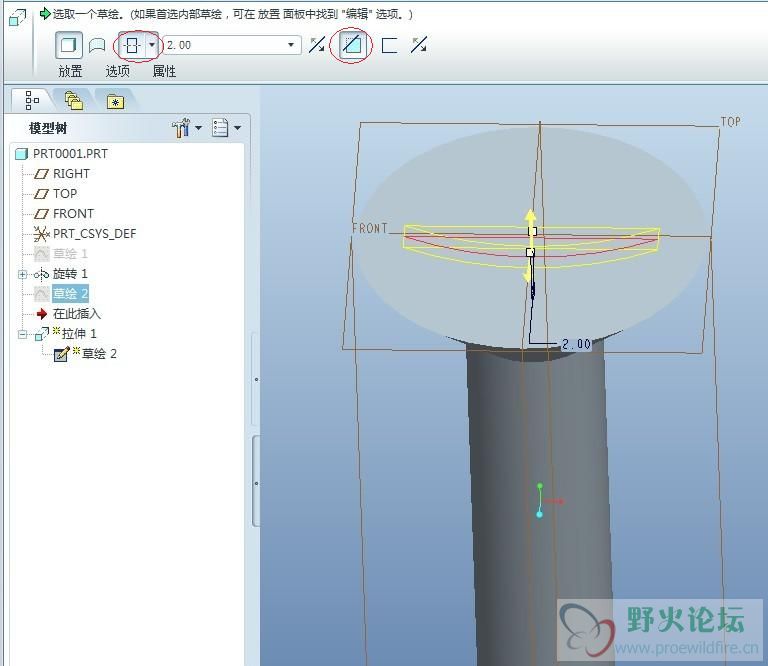Flip the extrude depth direction

(317, 45)
